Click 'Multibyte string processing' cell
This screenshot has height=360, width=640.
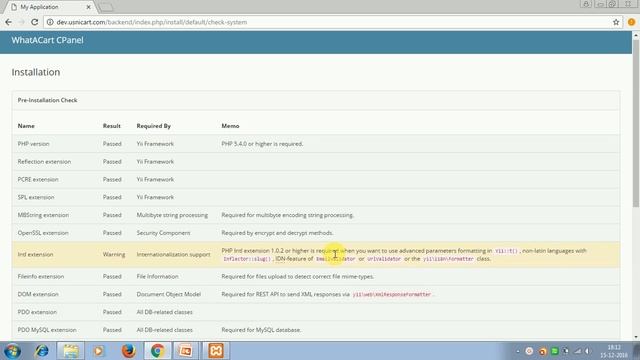[x=172, y=215]
